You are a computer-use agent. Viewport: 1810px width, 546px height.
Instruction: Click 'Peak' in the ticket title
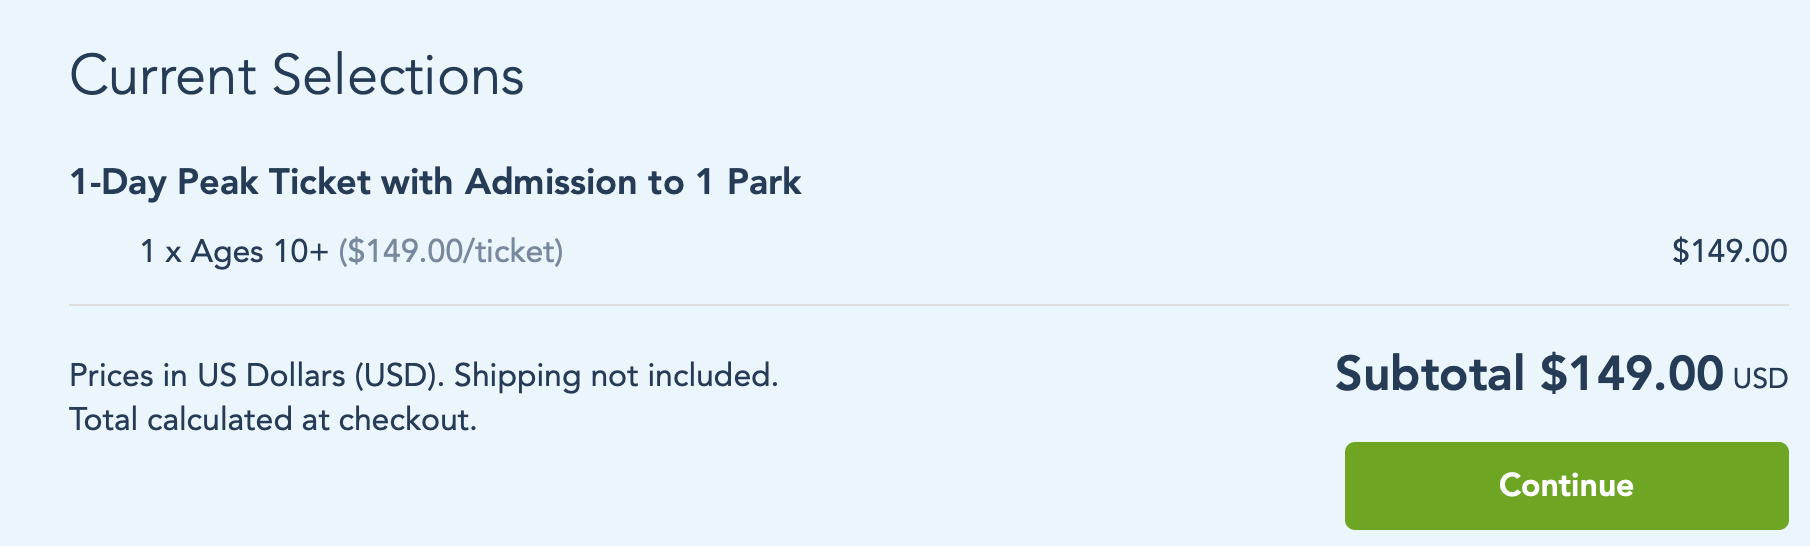click(x=216, y=182)
